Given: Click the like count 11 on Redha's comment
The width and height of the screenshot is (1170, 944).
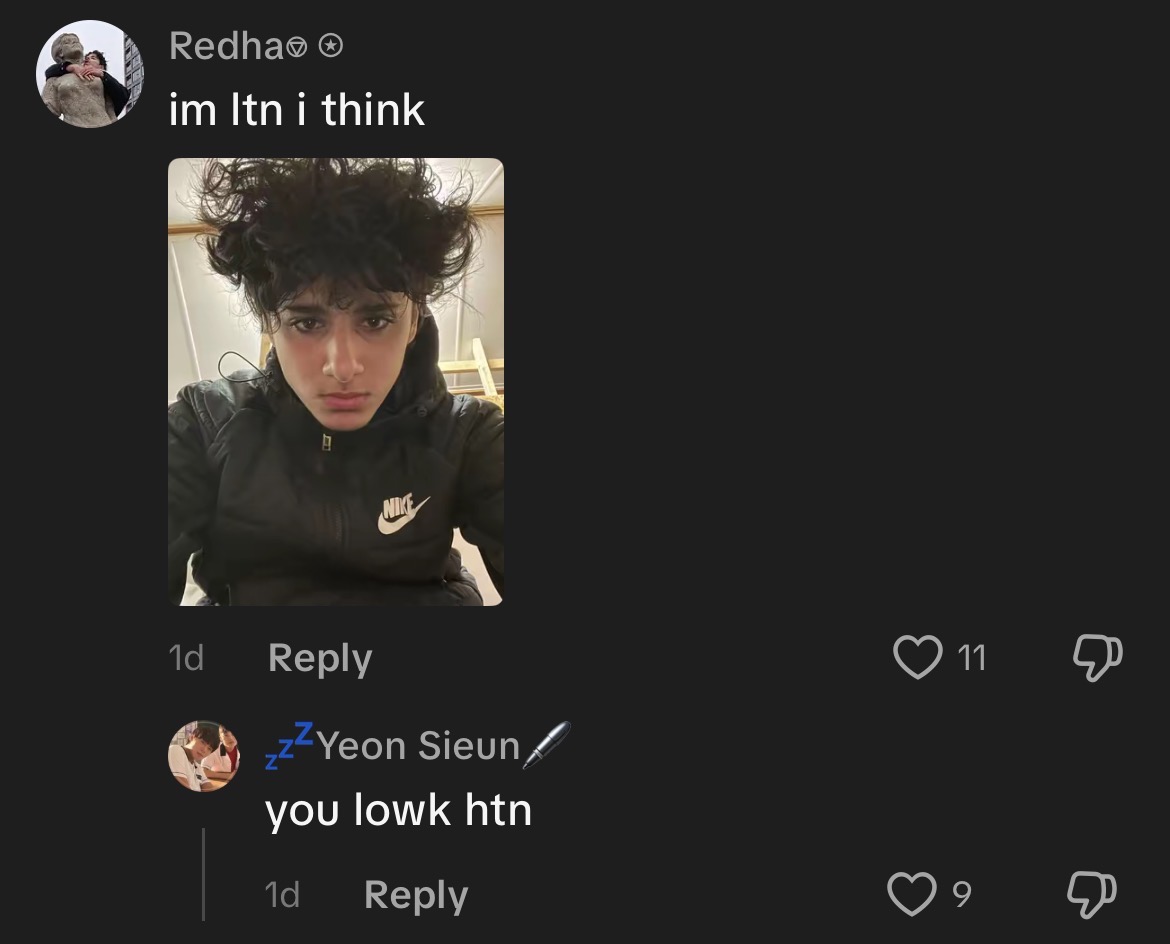Looking at the screenshot, I should [x=972, y=658].
